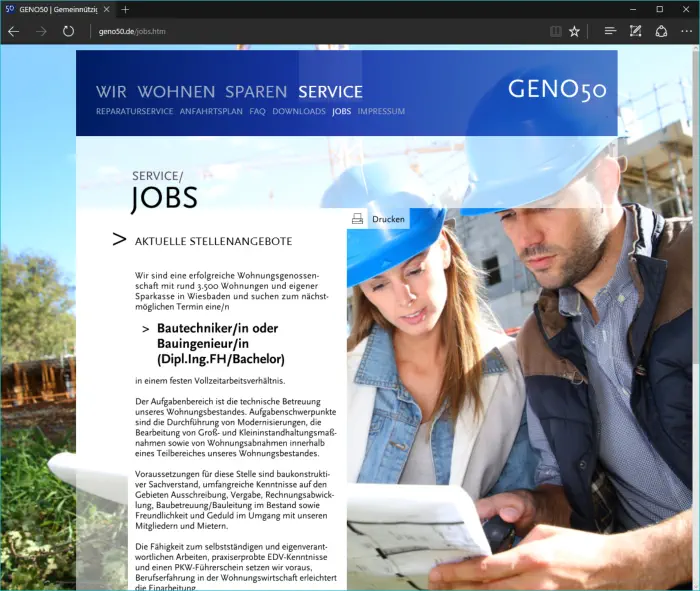Click the Refresh page icon
700x591 pixels.
pos(68,31)
